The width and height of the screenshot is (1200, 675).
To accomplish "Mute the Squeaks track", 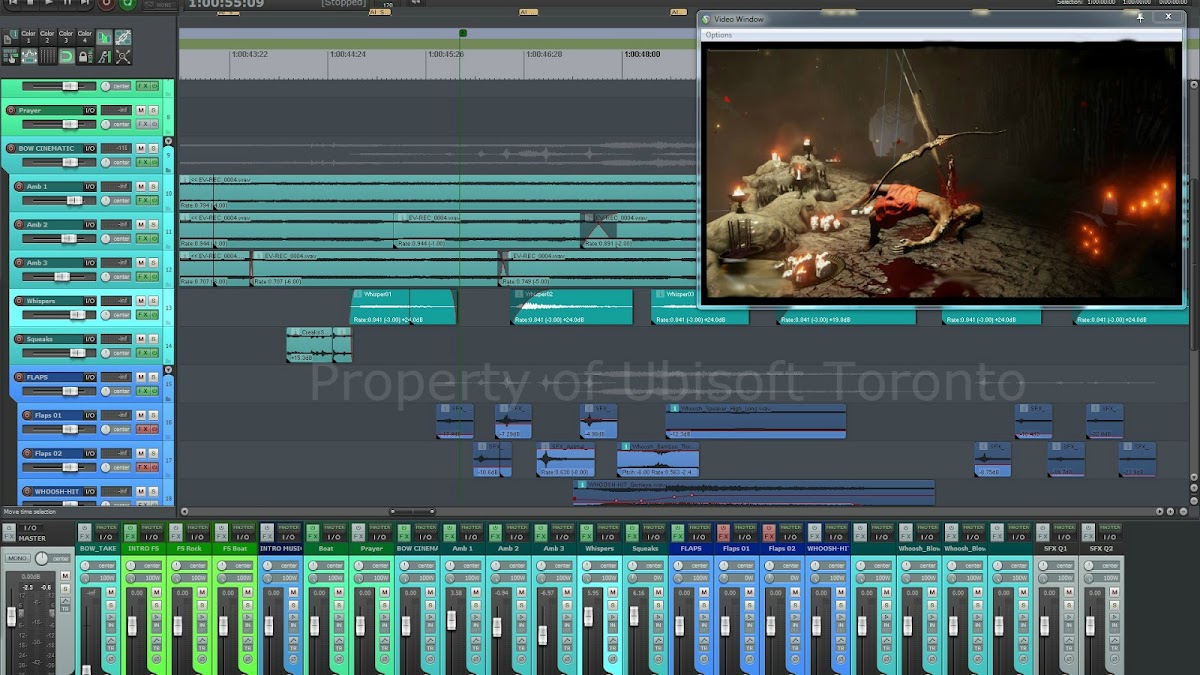I will click(141, 339).
